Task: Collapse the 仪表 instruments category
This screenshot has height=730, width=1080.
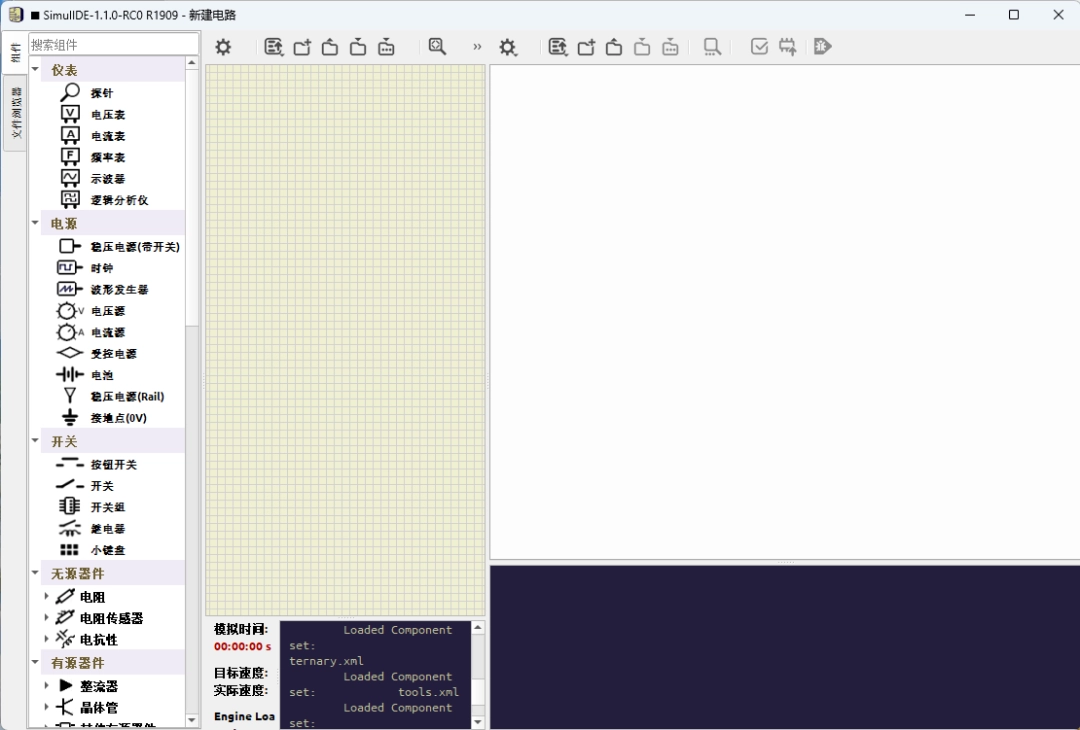Action: pyautogui.click(x=35, y=70)
